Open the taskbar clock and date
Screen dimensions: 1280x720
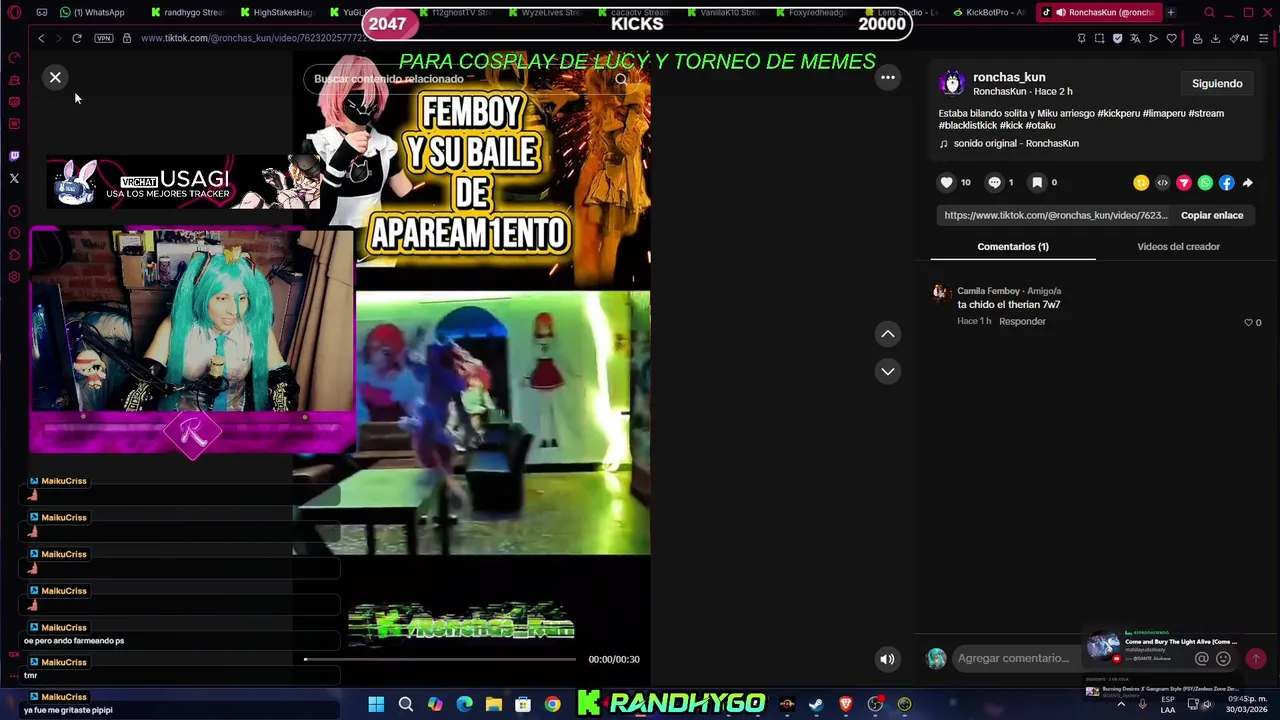point(1246,704)
